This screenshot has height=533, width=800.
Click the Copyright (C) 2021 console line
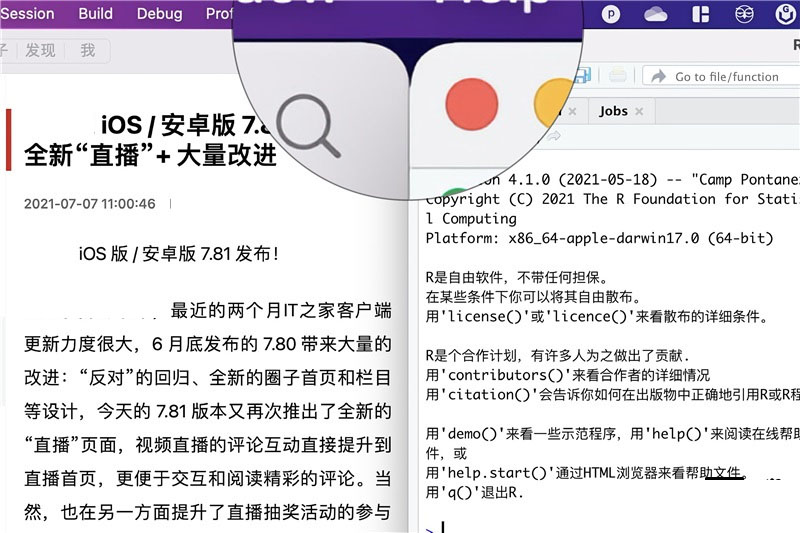pos(612,199)
